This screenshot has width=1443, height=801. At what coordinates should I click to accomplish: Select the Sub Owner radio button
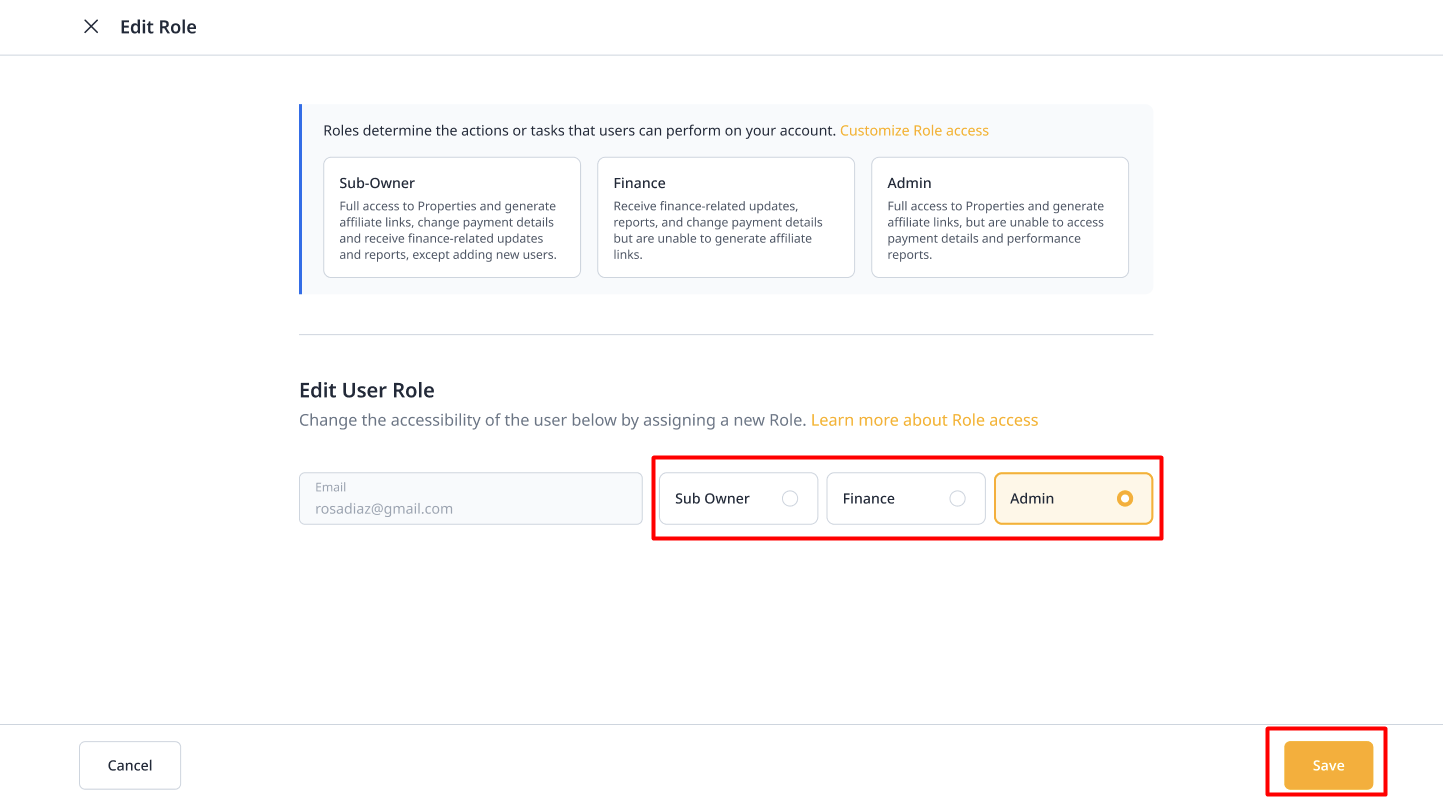click(x=789, y=499)
